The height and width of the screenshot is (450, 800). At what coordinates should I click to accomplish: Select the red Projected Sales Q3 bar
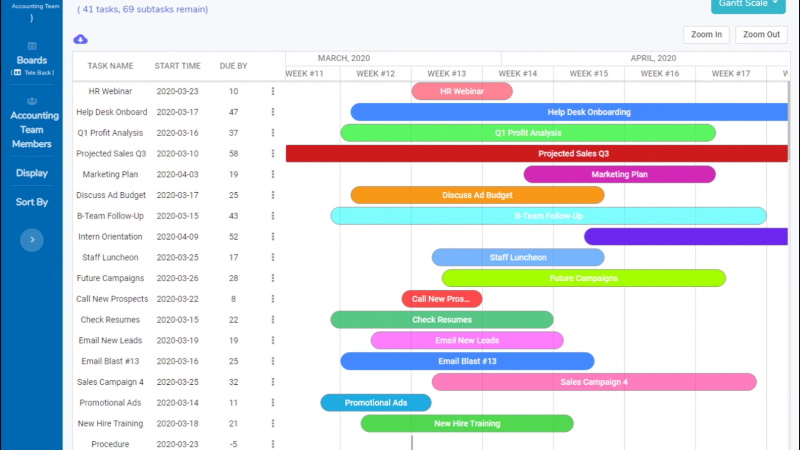pyautogui.click(x=537, y=154)
